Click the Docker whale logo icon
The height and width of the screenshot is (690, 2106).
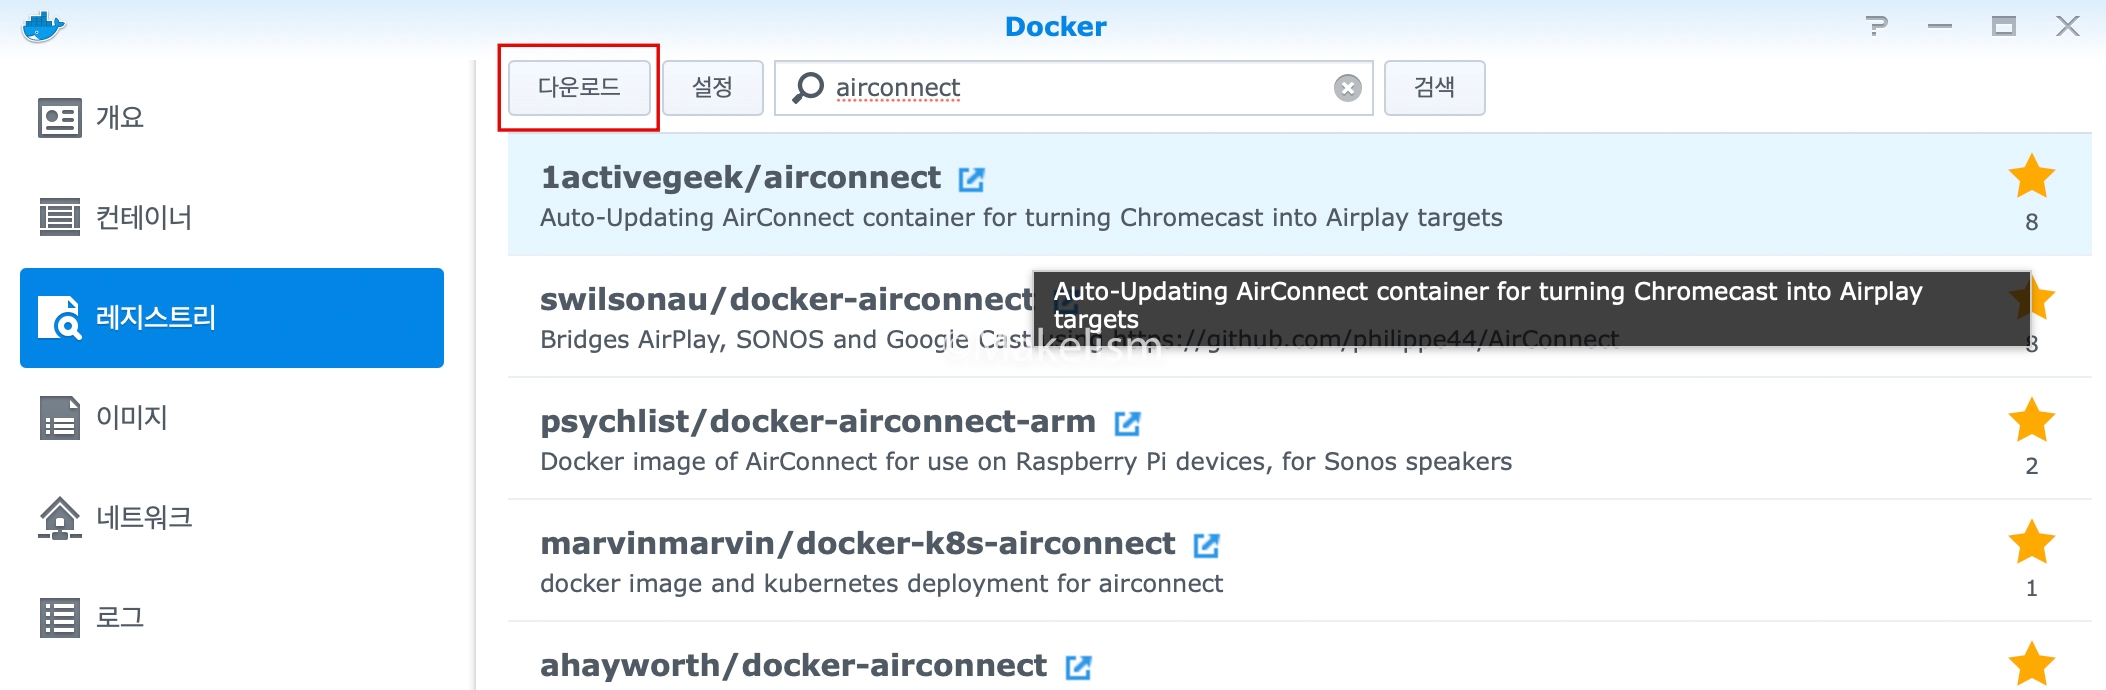pos(43,26)
